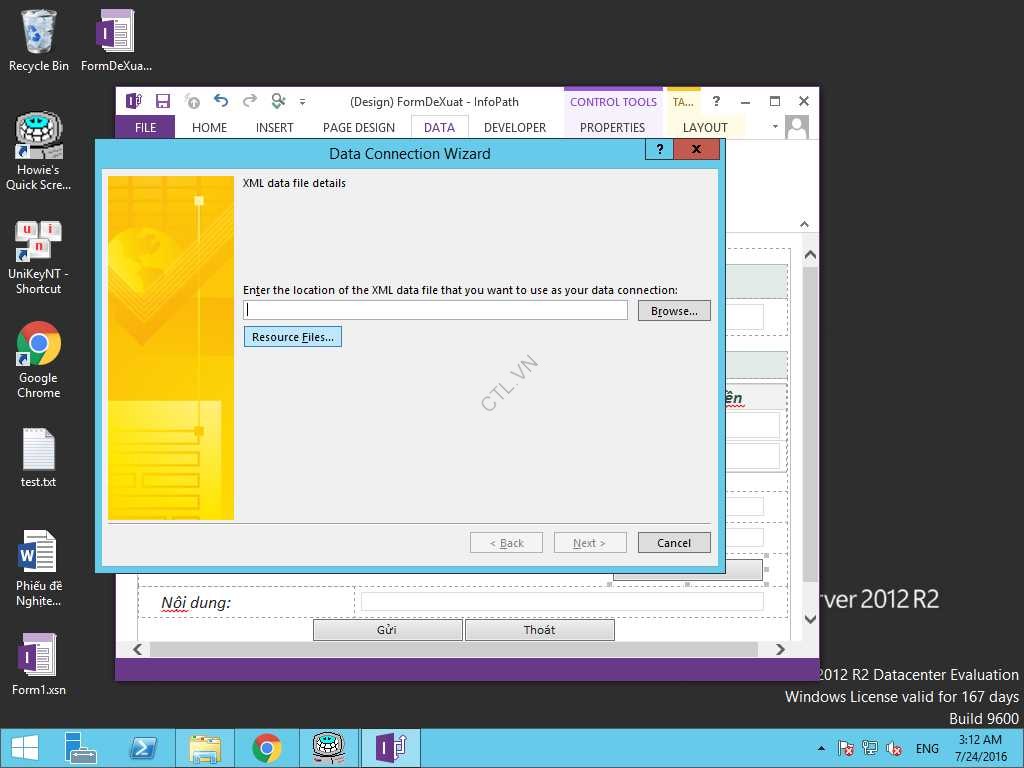Open Server Manager from the taskbar
This screenshot has width=1024, height=768.
(80, 748)
